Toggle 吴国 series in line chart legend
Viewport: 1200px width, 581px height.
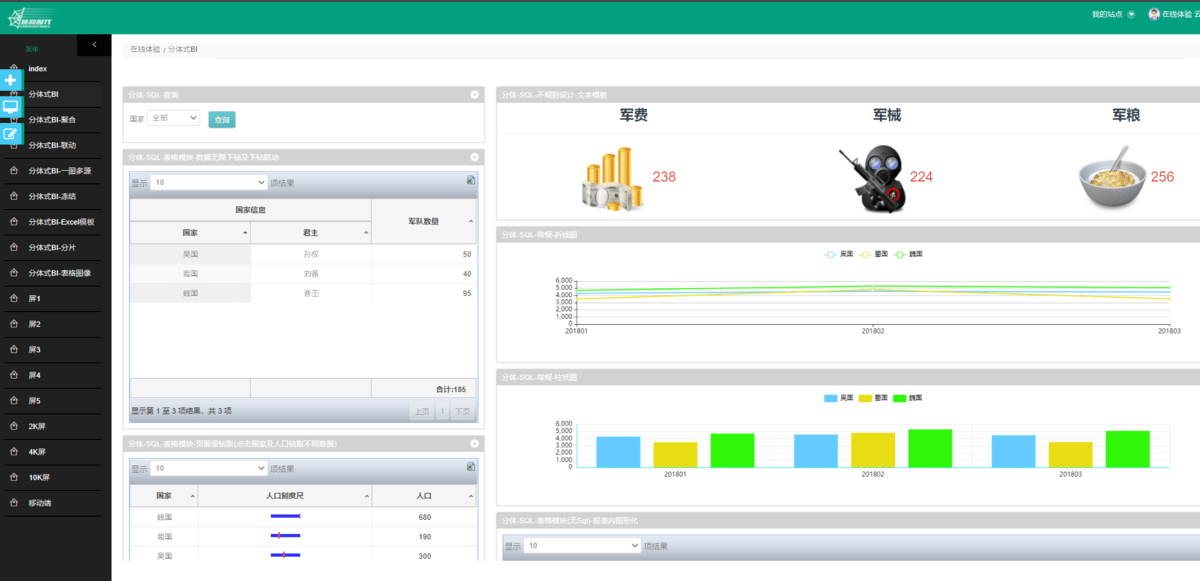click(x=837, y=254)
